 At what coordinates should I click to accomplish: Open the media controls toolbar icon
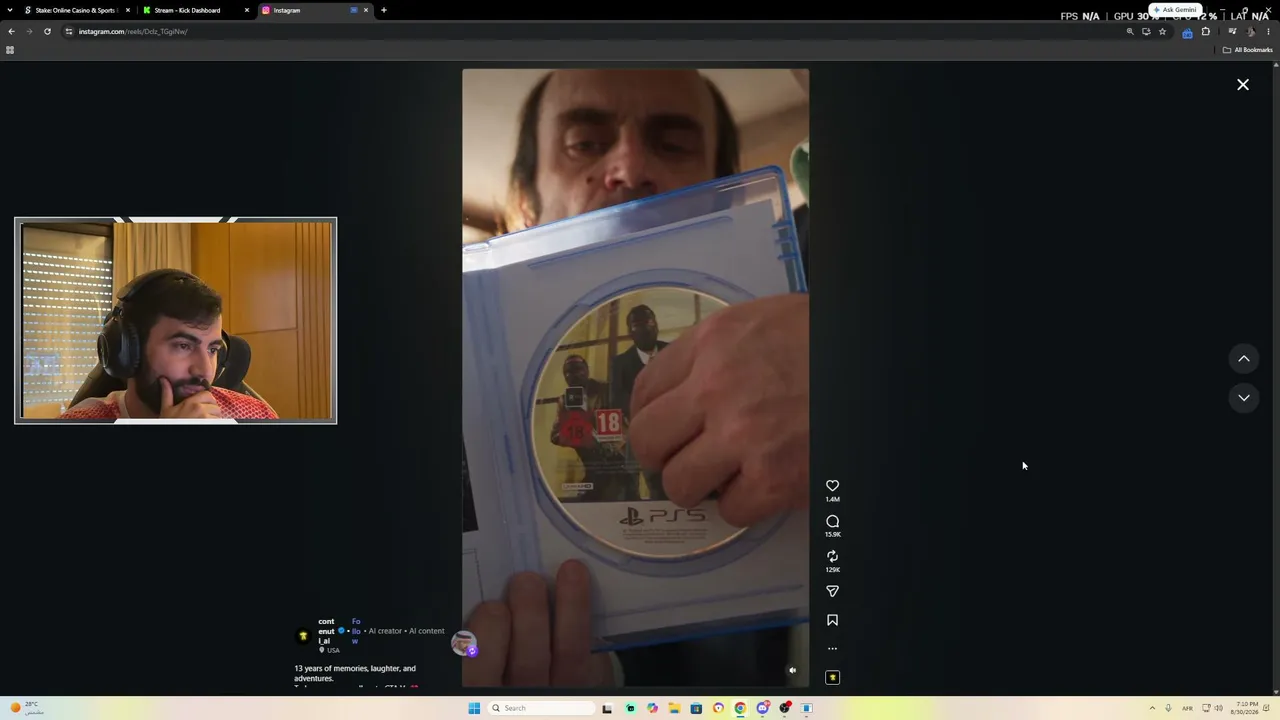tap(1232, 31)
